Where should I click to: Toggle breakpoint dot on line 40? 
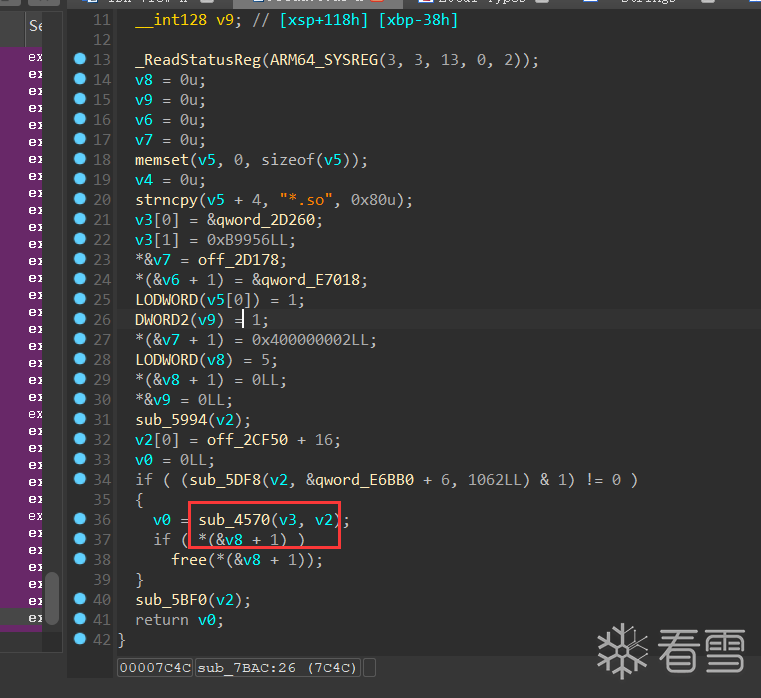(x=80, y=599)
